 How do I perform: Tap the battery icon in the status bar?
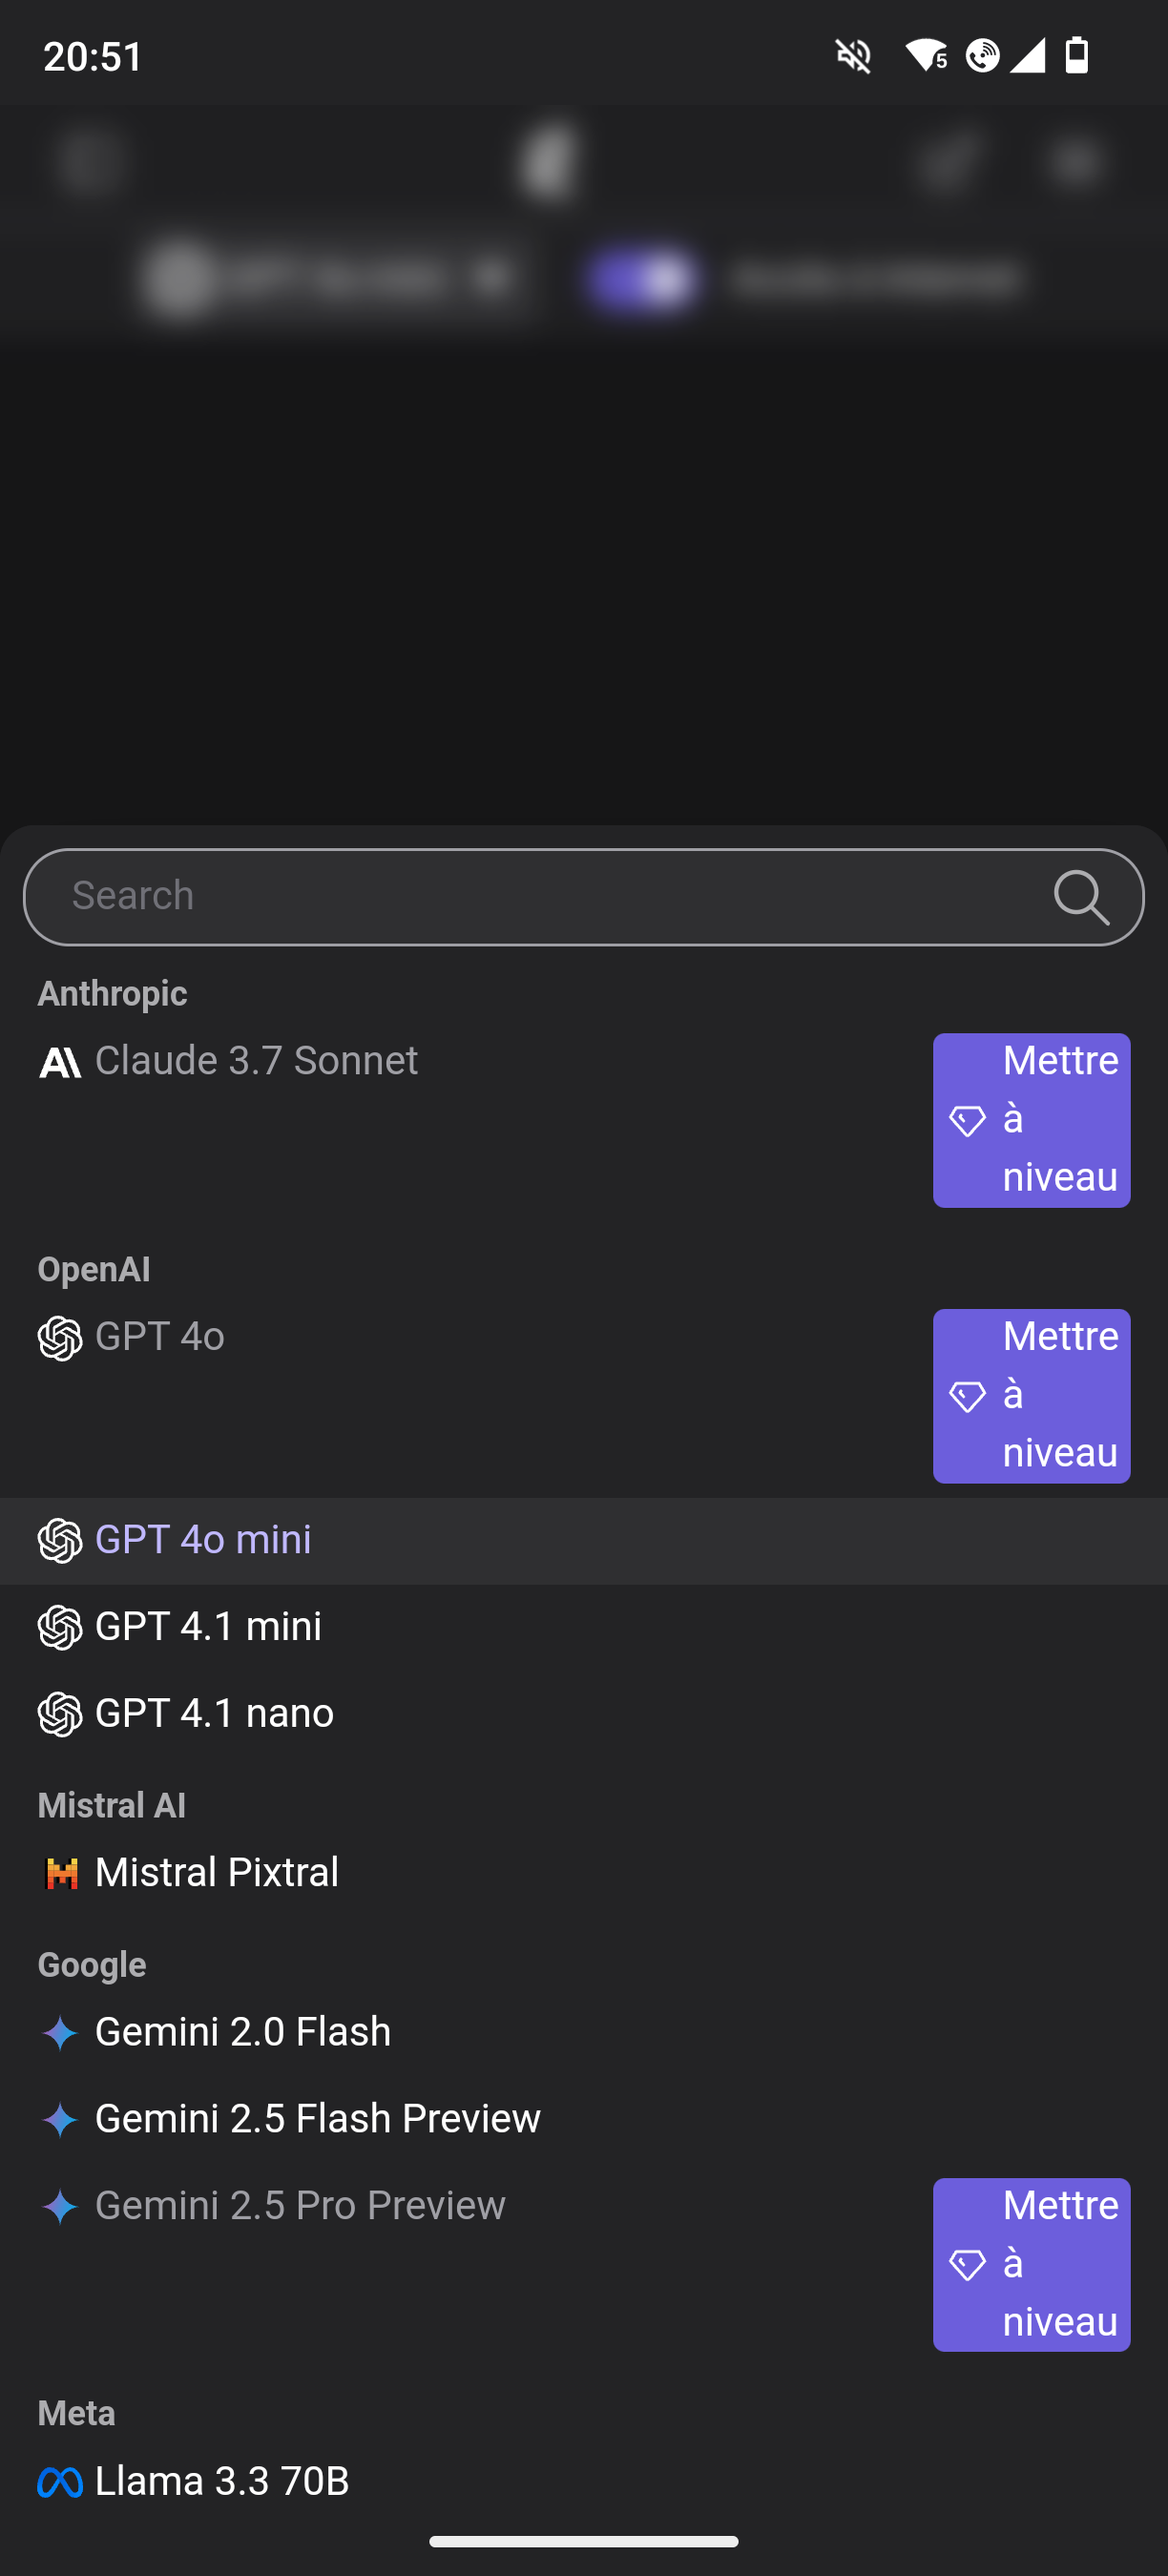pyautogui.click(x=1077, y=56)
